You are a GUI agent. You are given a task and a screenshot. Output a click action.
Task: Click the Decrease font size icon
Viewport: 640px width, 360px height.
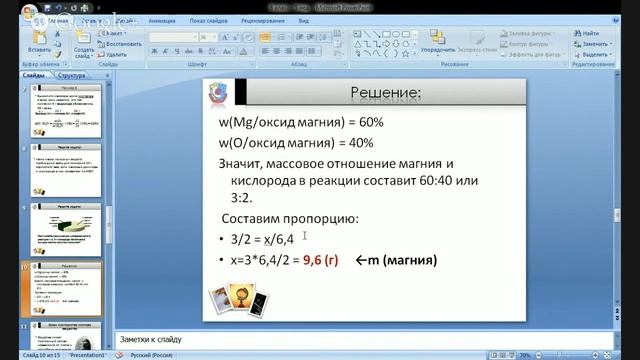click(x=236, y=38)
